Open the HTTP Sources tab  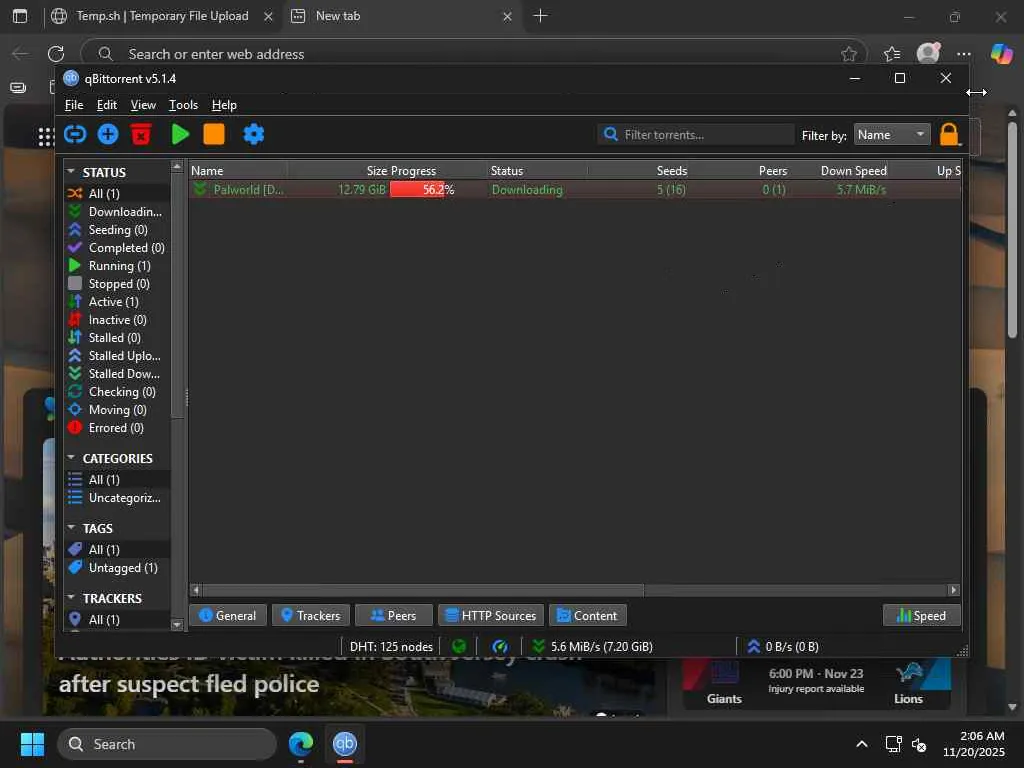490,615
